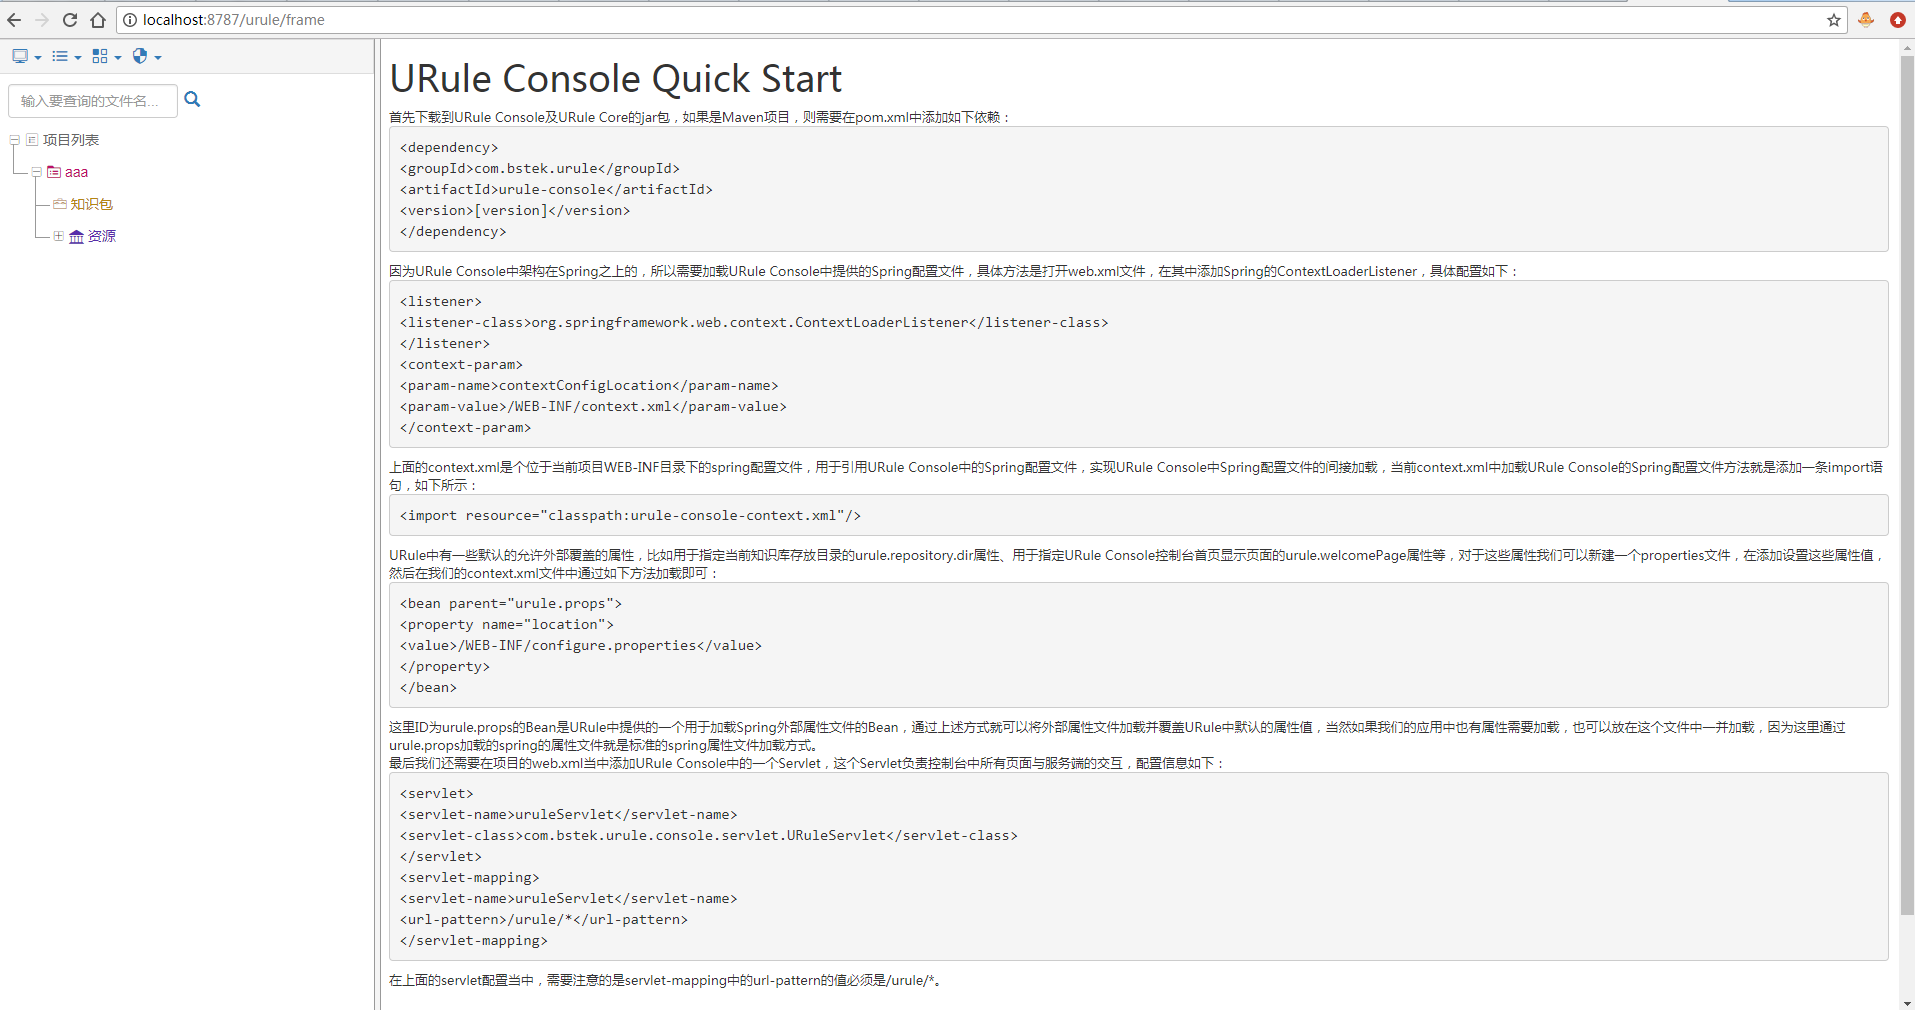This screenshot has height=1010, width=1915.
Task: Open the list icon toolbar dropdown
Action: [x=67, y=57]
